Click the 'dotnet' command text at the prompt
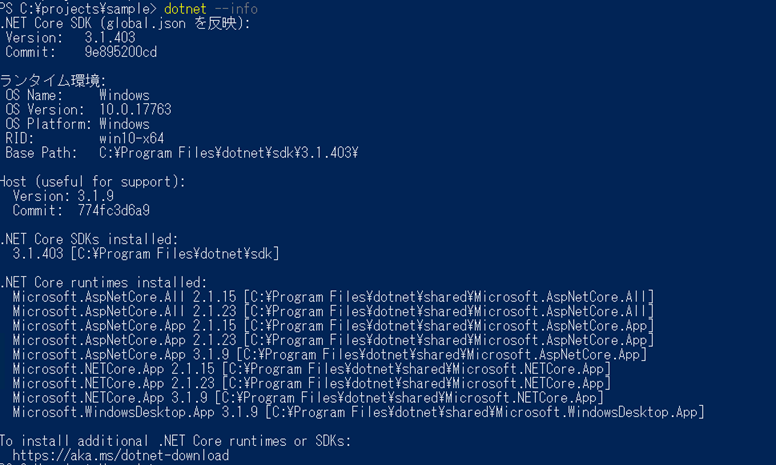The height and width of the screenshot is (465, 776). (x=185, y=8)
